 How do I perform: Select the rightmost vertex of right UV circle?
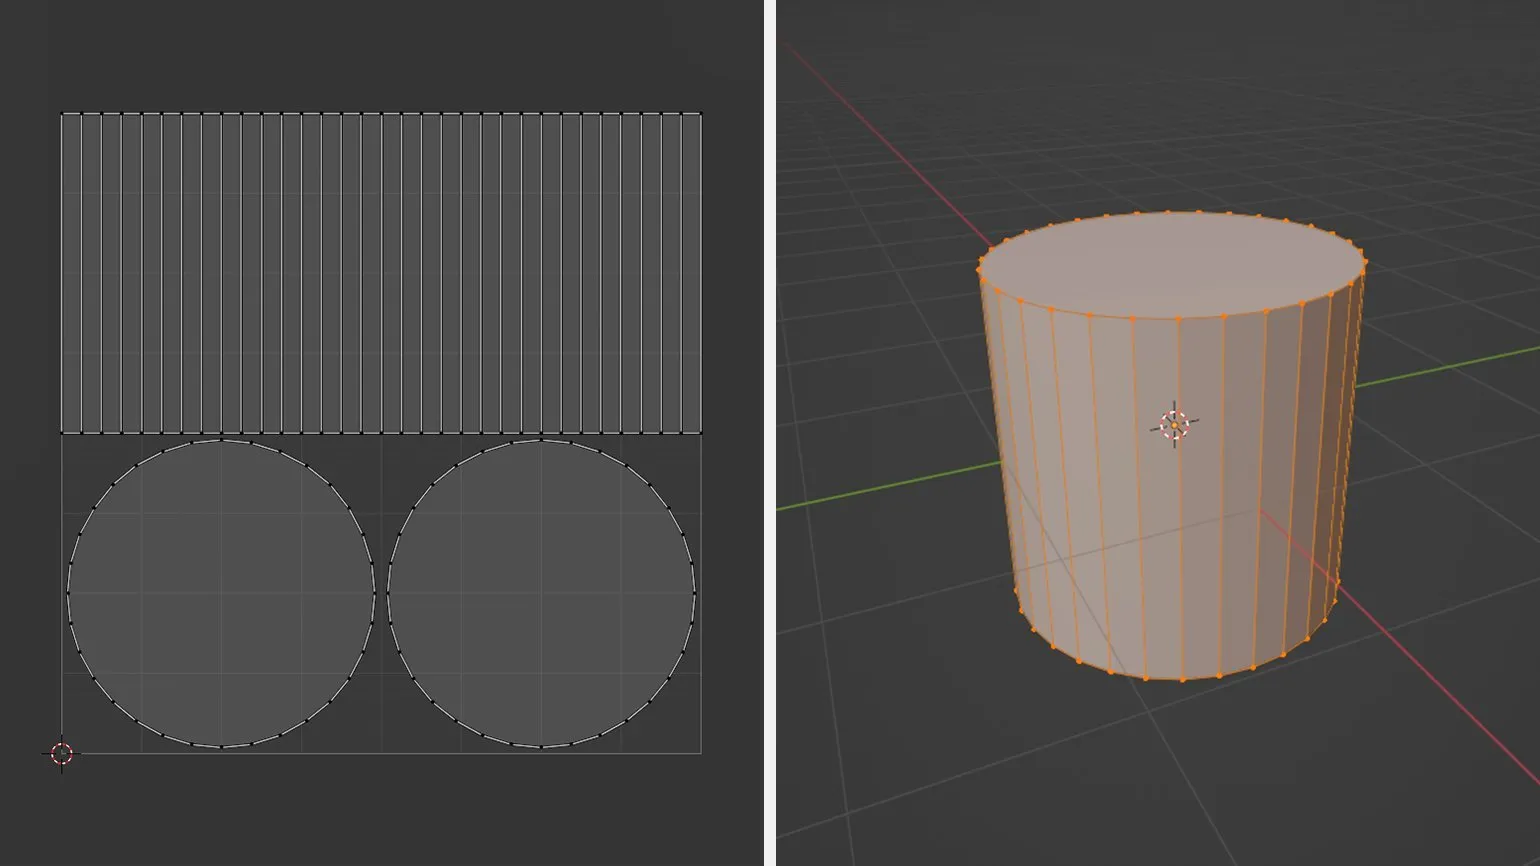click(694, 593)
